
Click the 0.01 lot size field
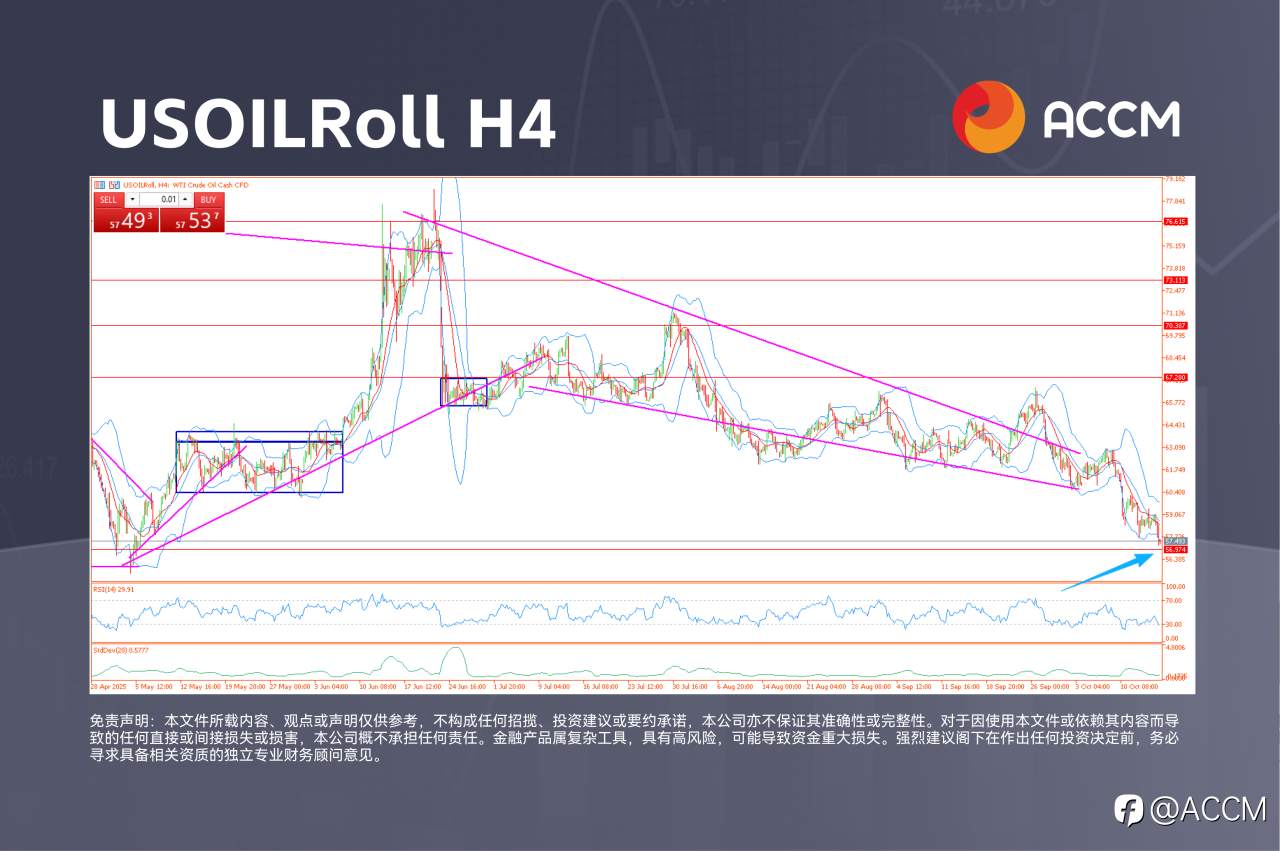pos(168,199)
